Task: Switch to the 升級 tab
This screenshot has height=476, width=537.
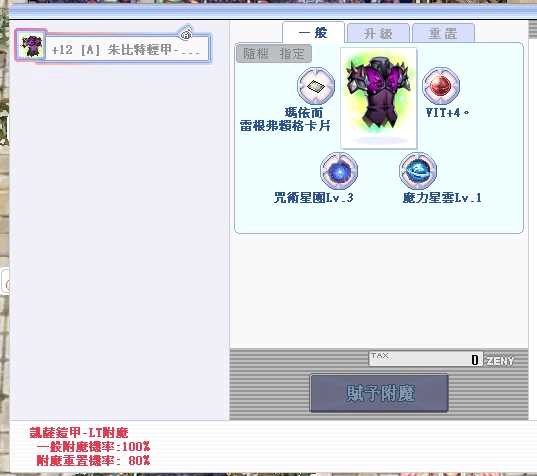Action: [378, 34]
